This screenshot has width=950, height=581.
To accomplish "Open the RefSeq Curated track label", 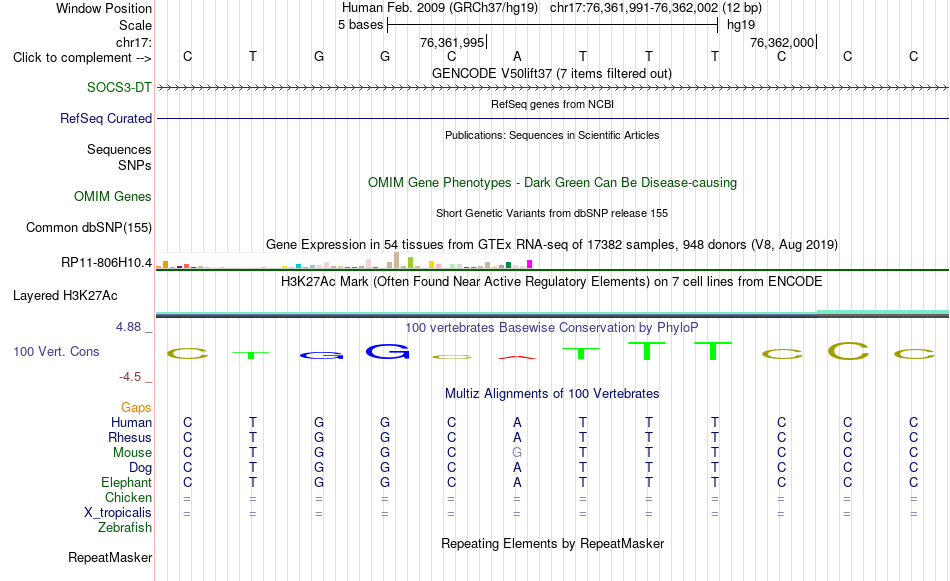I will [106, 118].
